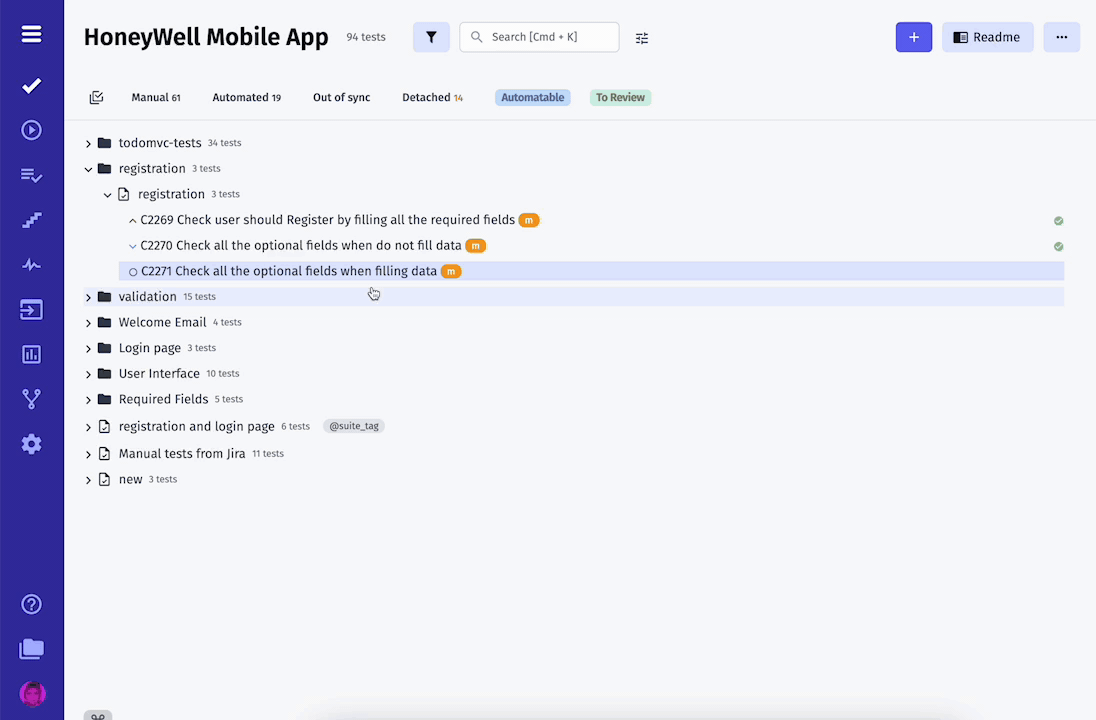Image resolution: width=1096 pixels, height=720 pixels.
Task: Expand the Login page folder chevron
Action: click(x=88, y=349)
